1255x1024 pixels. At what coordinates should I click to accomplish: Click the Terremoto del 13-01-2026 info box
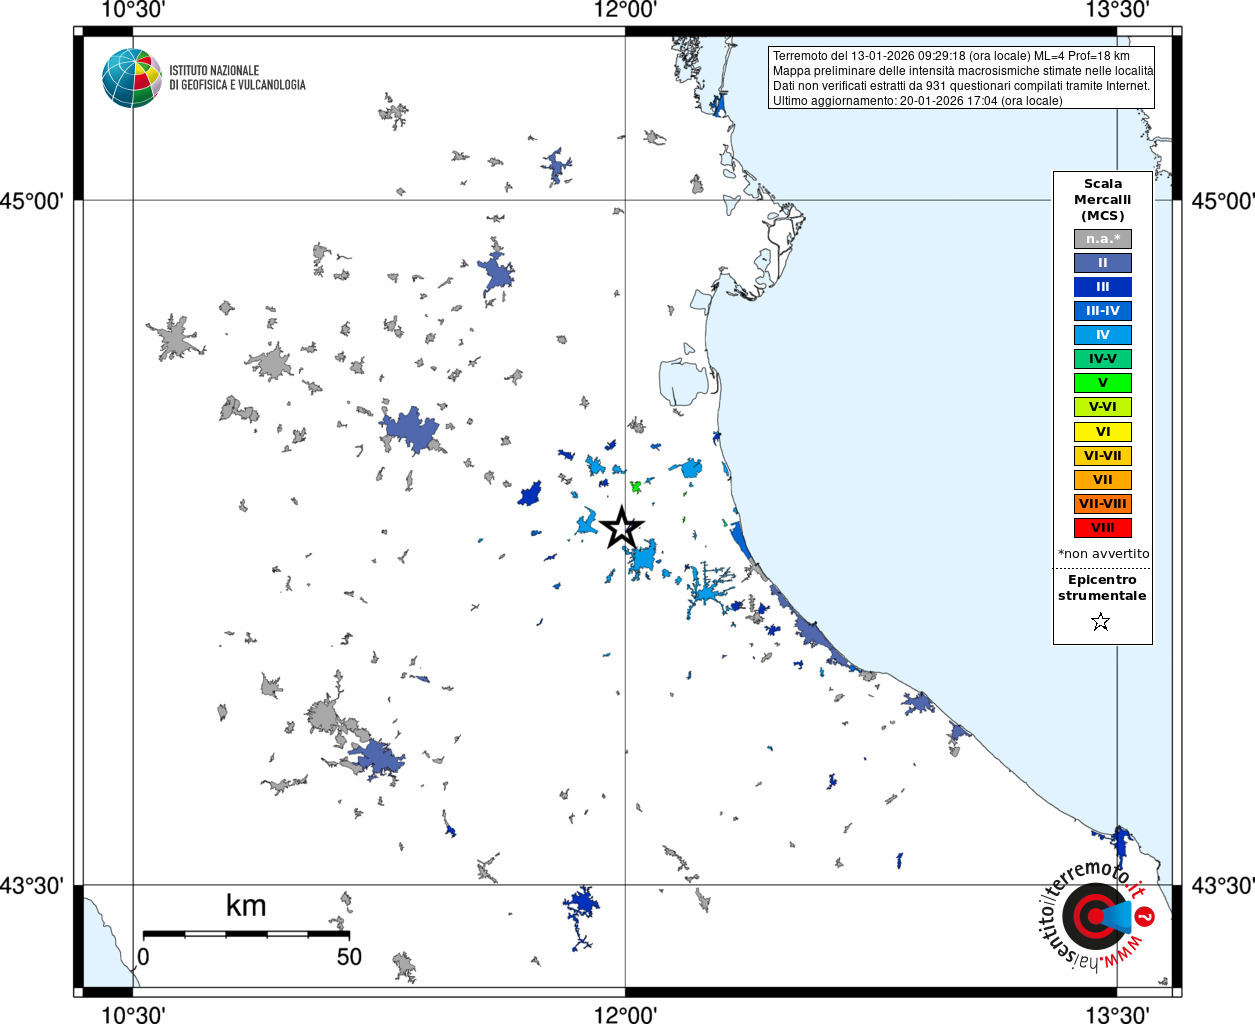961,78
